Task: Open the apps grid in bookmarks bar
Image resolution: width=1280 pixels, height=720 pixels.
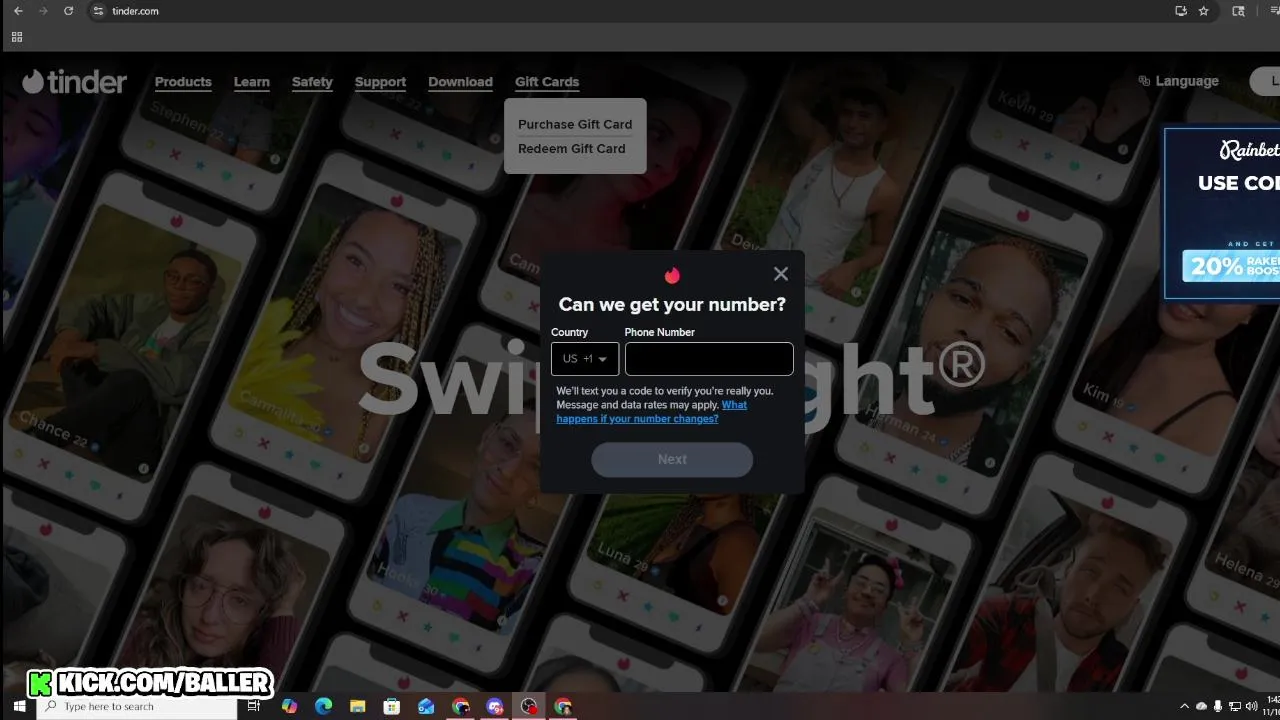Action: (x=17, y=37)
